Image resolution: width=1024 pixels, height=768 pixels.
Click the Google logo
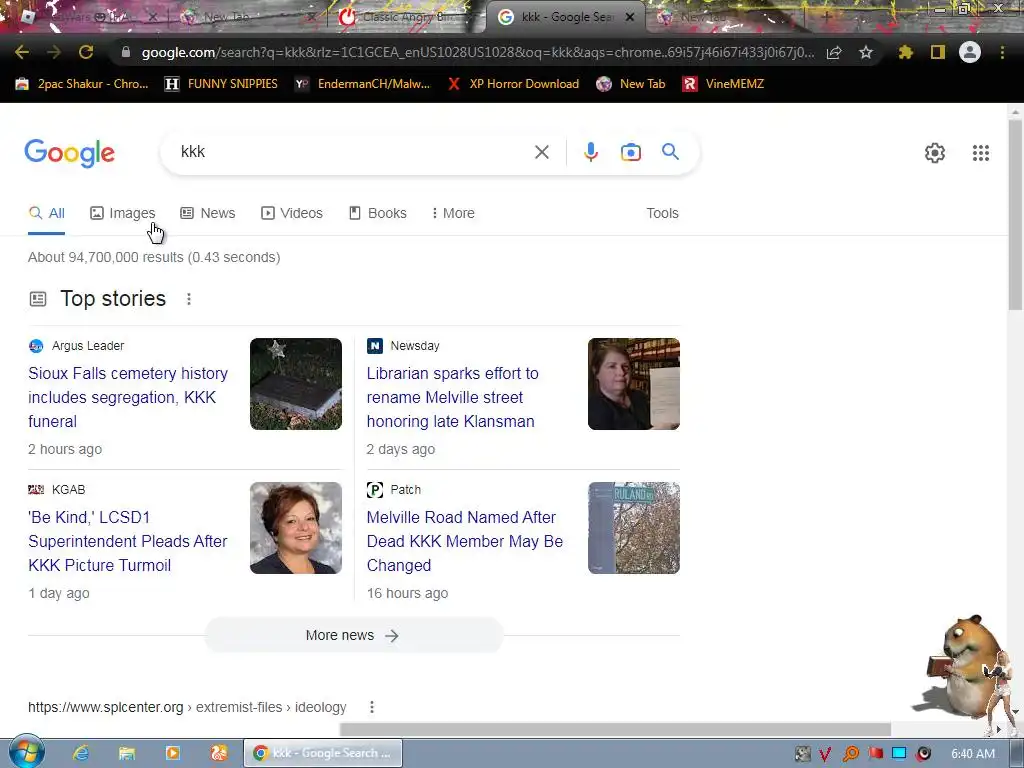(x=69, y=153)
